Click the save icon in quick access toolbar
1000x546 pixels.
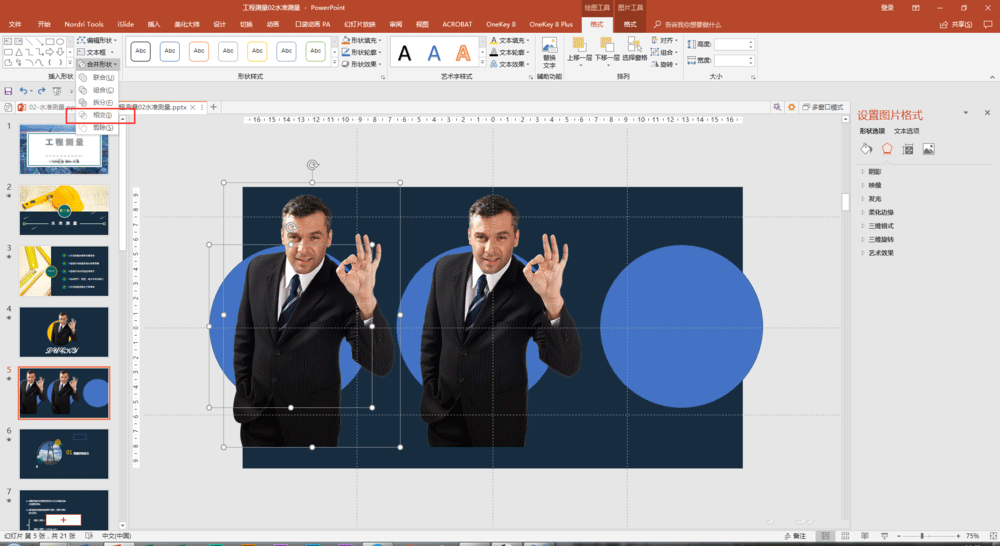coord(8,91)
